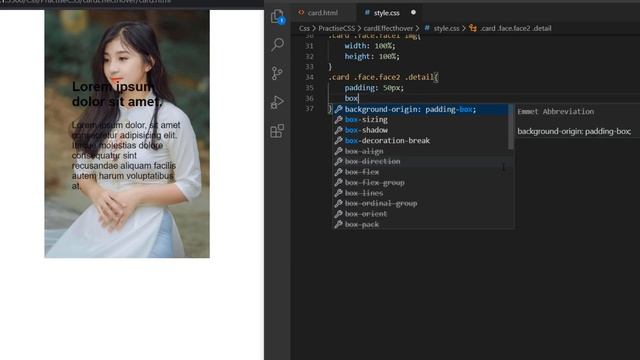
Task: Switch to the style.css tab
Action: click(x=387, y=13)
